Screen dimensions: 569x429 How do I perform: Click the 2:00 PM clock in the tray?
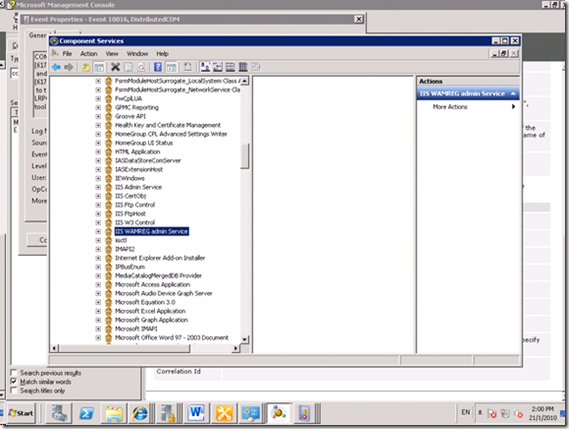click(542, 409)
